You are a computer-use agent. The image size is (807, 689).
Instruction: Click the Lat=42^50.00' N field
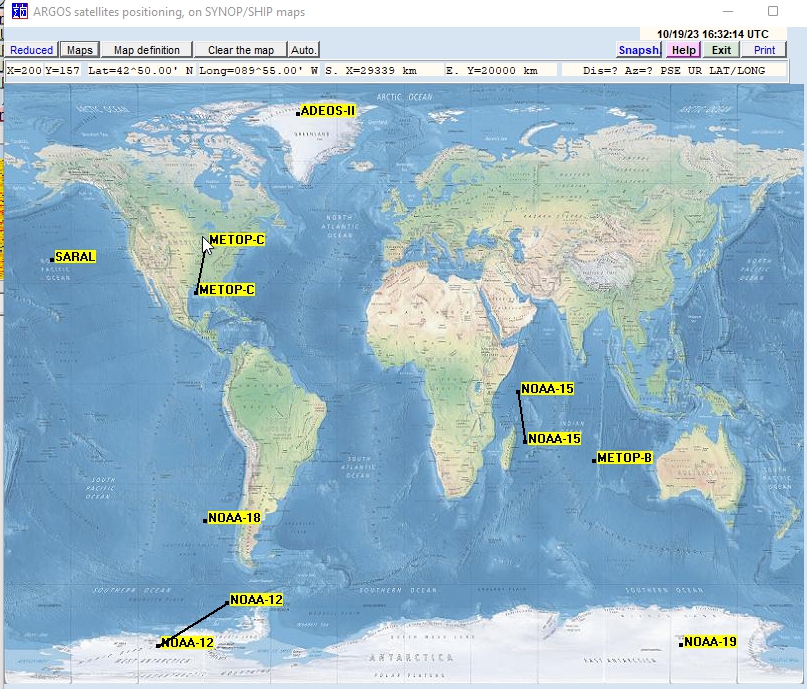pyautogui.click(x=141, y=70)
